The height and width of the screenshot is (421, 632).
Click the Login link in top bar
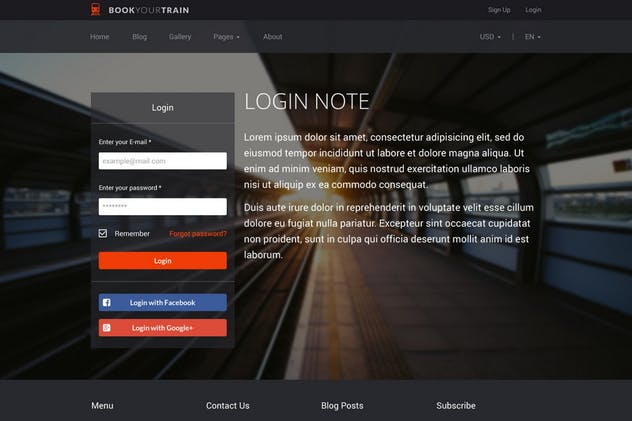[533, 10]
